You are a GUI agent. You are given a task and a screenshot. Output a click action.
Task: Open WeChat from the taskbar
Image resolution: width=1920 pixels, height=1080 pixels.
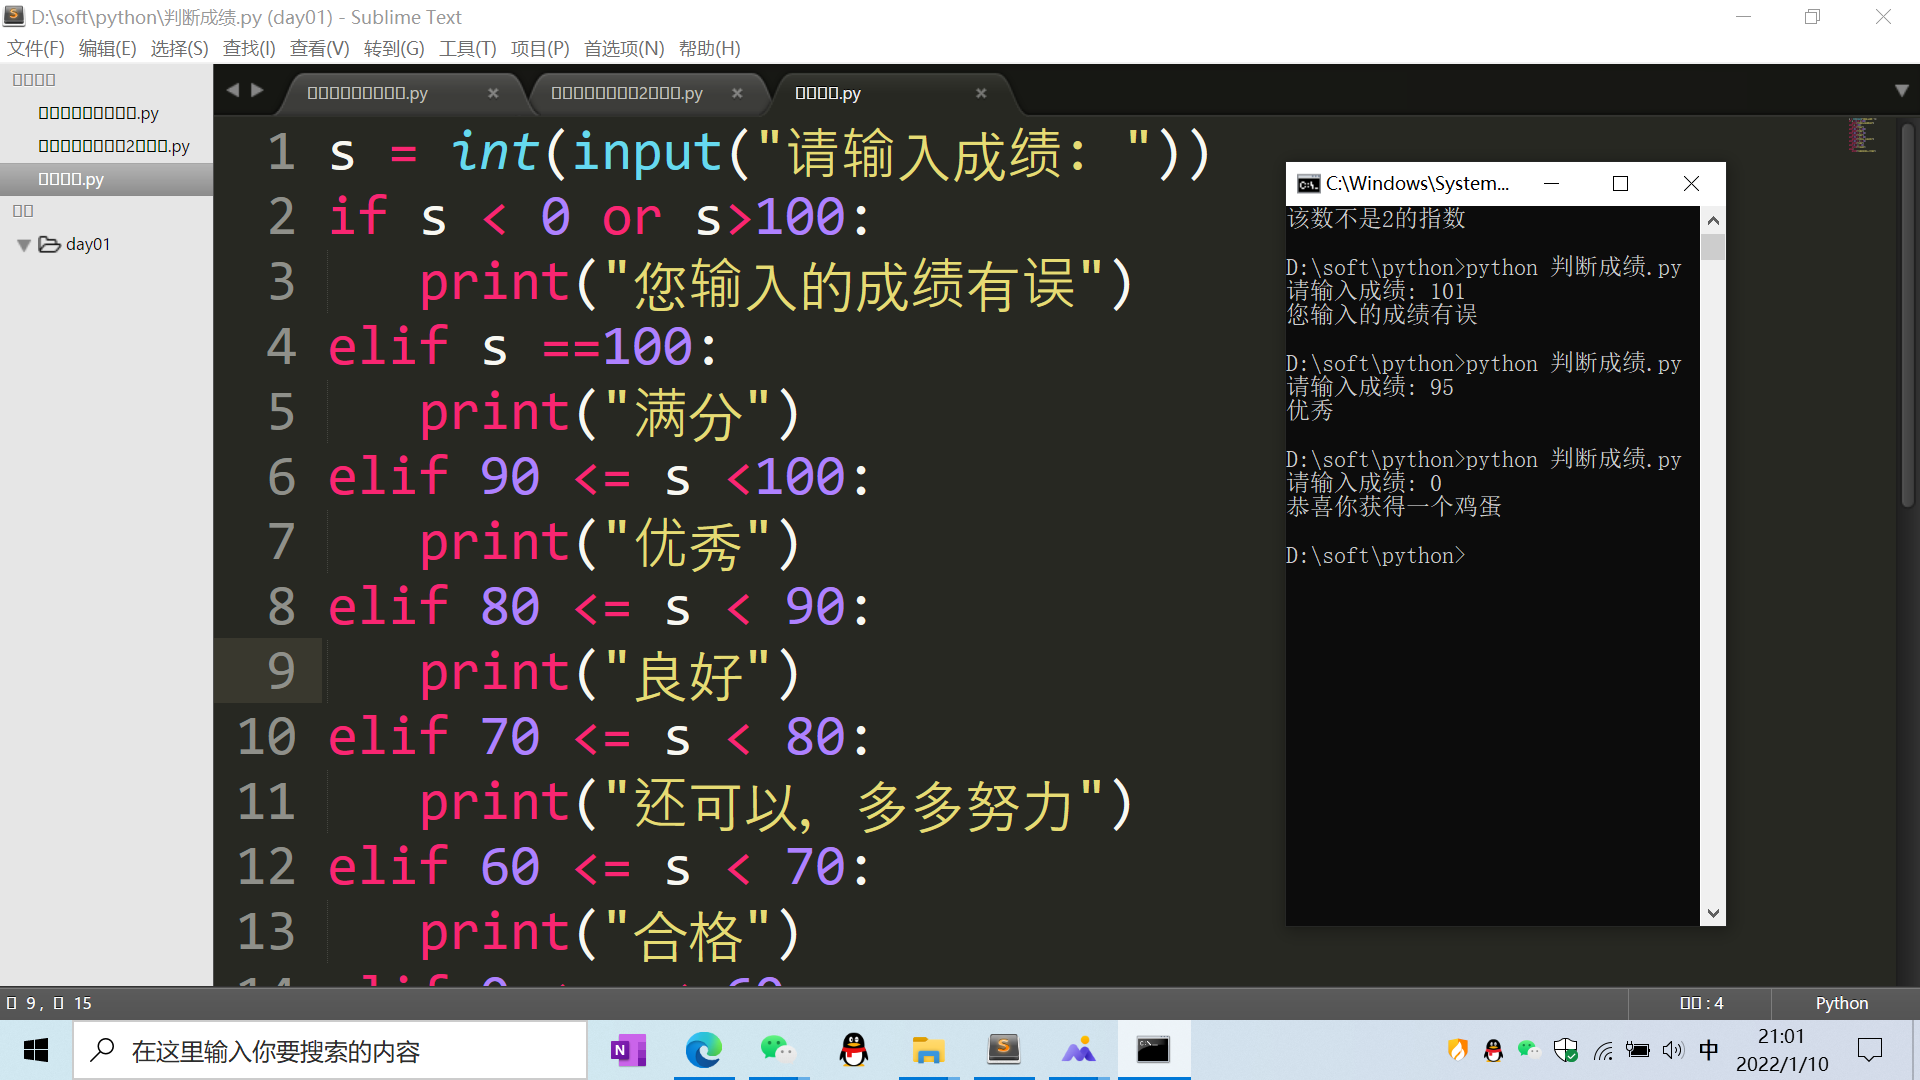778,1050
